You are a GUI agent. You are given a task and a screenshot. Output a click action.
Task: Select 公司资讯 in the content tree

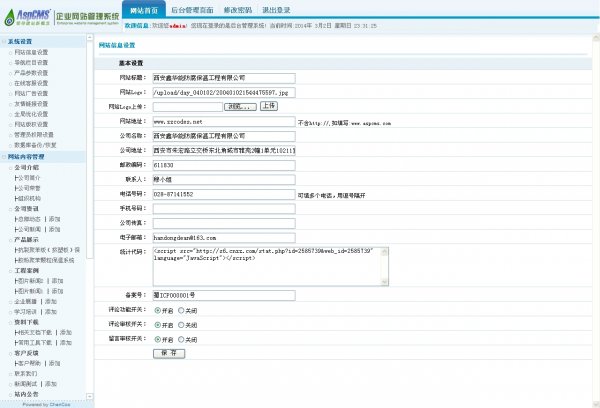26,209
